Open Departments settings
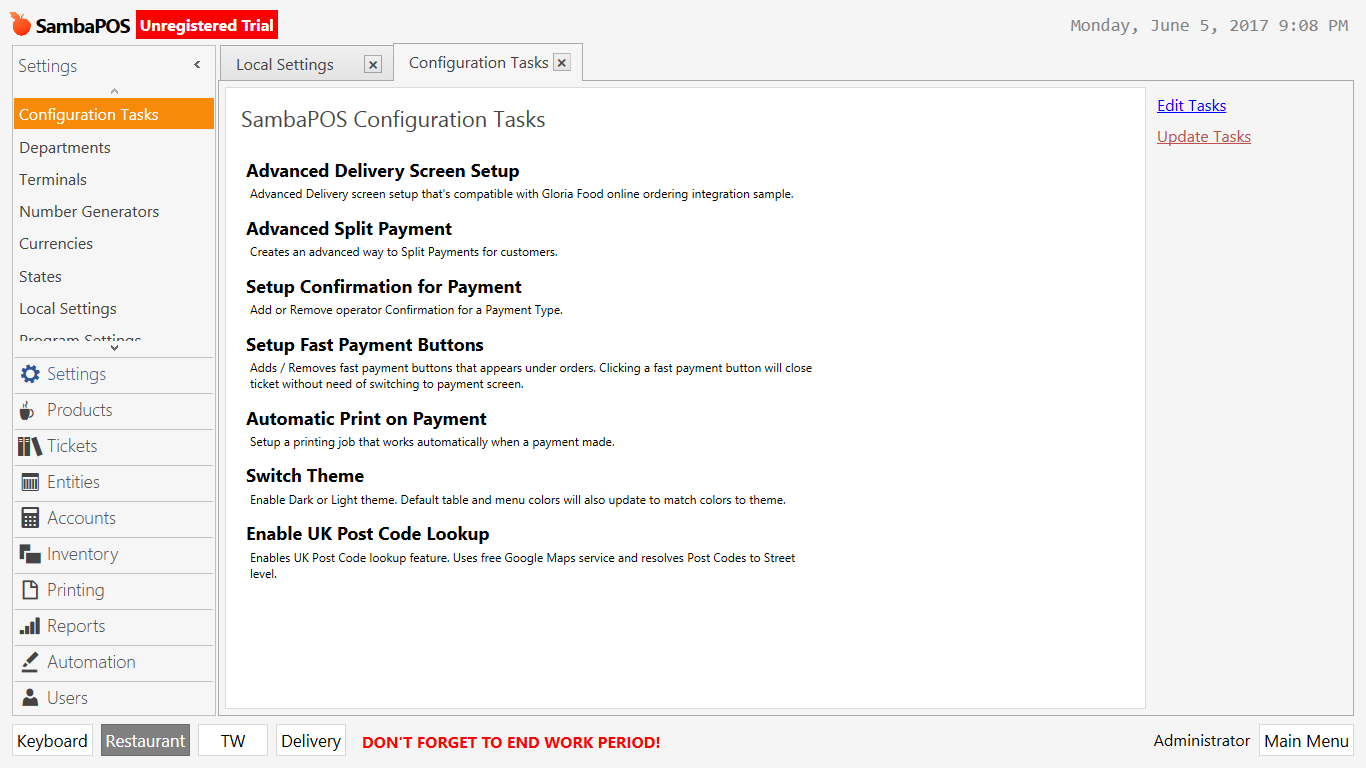 click(x=114, y=147)
